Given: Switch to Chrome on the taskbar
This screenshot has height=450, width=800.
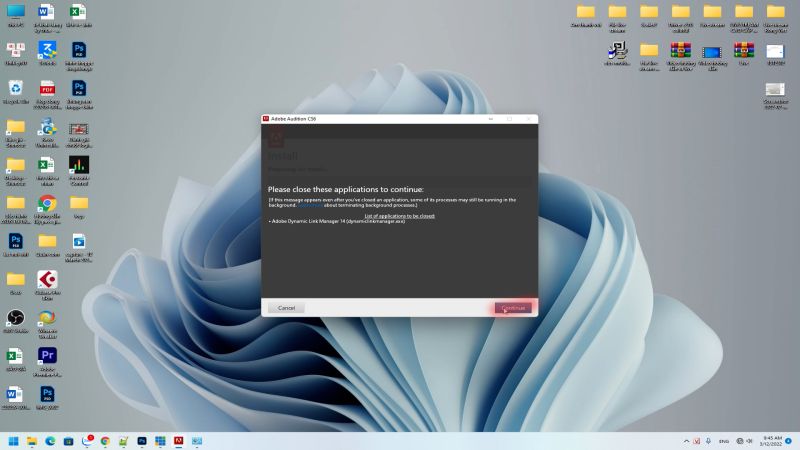Looking at the screenshot, I should (105, 441).
